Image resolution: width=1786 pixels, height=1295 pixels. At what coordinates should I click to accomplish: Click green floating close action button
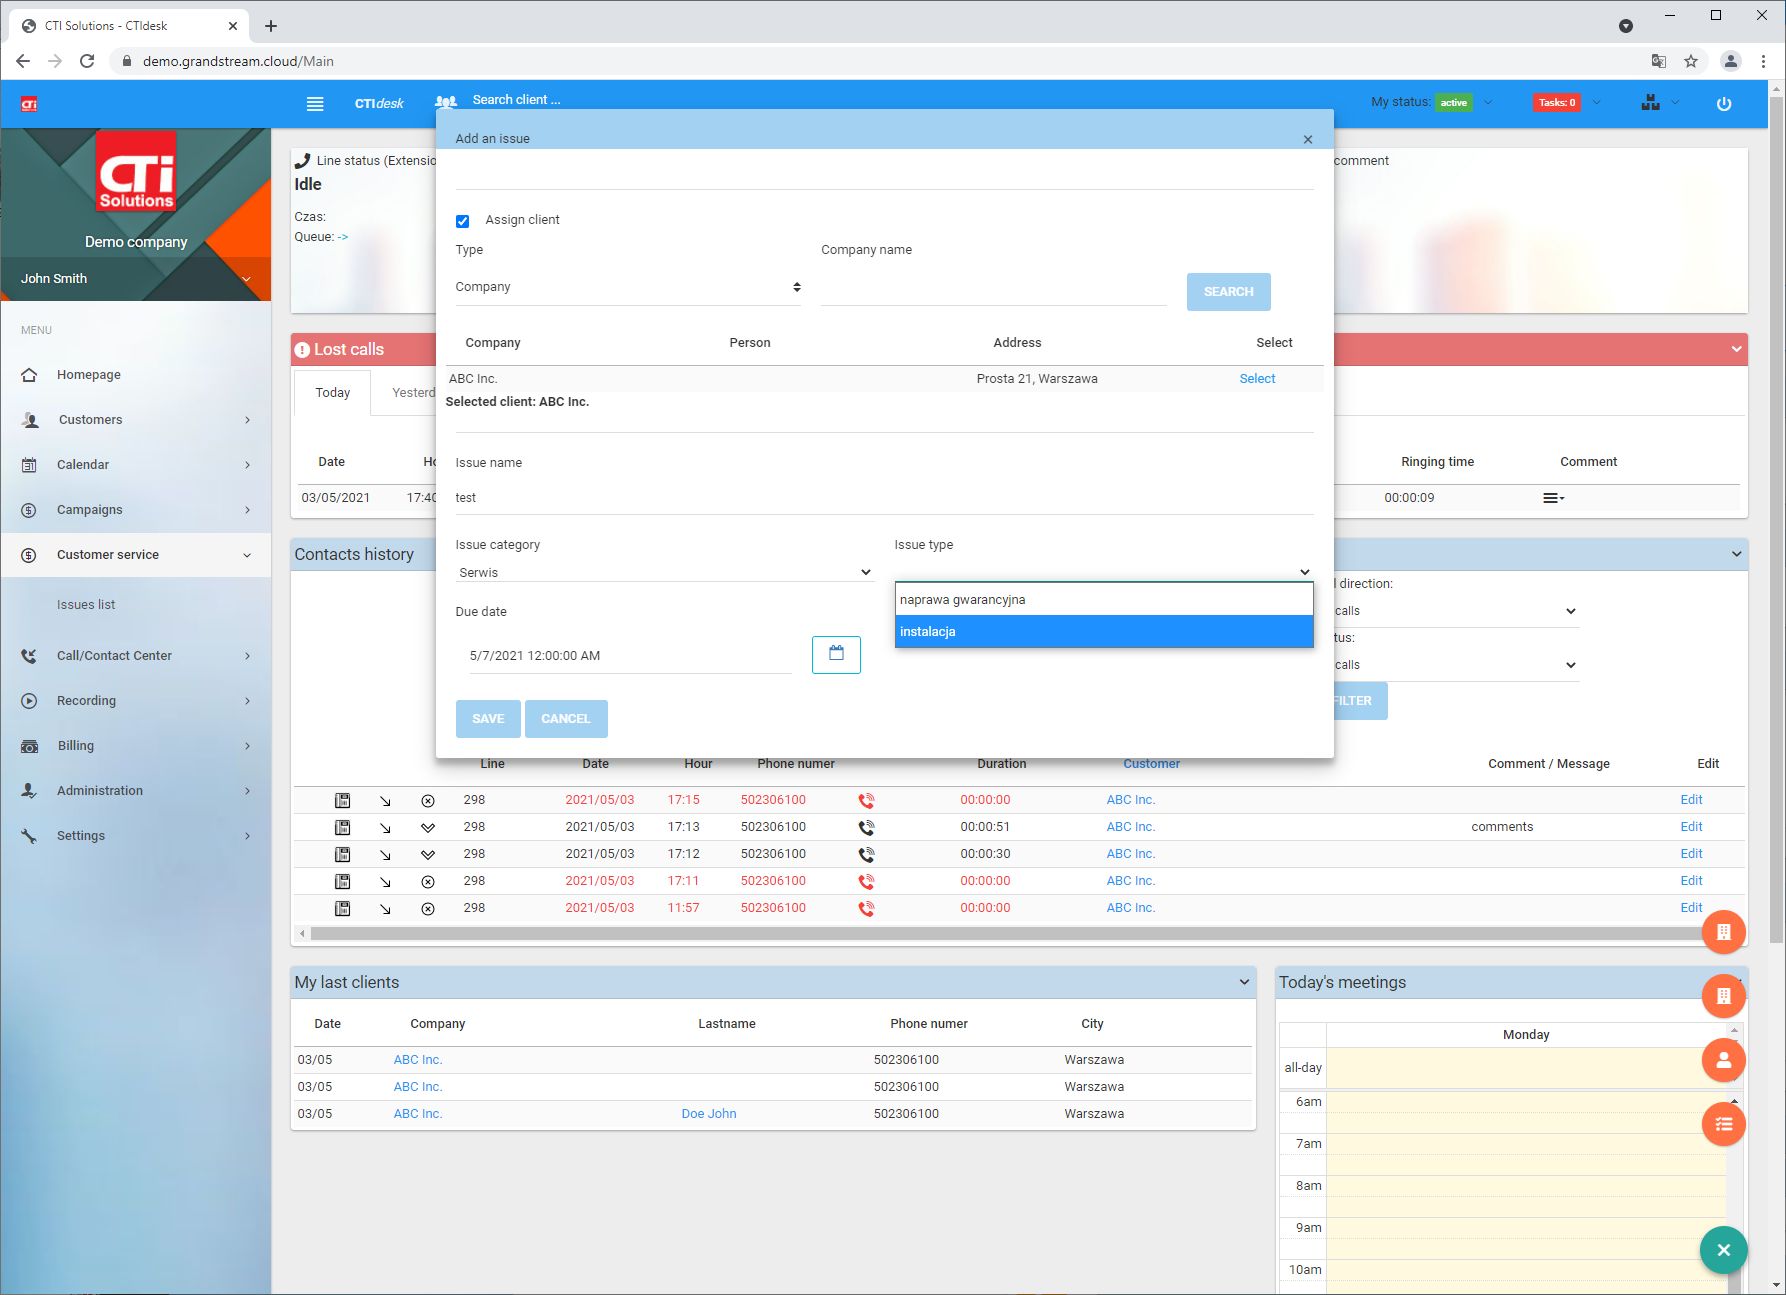1723,1250
